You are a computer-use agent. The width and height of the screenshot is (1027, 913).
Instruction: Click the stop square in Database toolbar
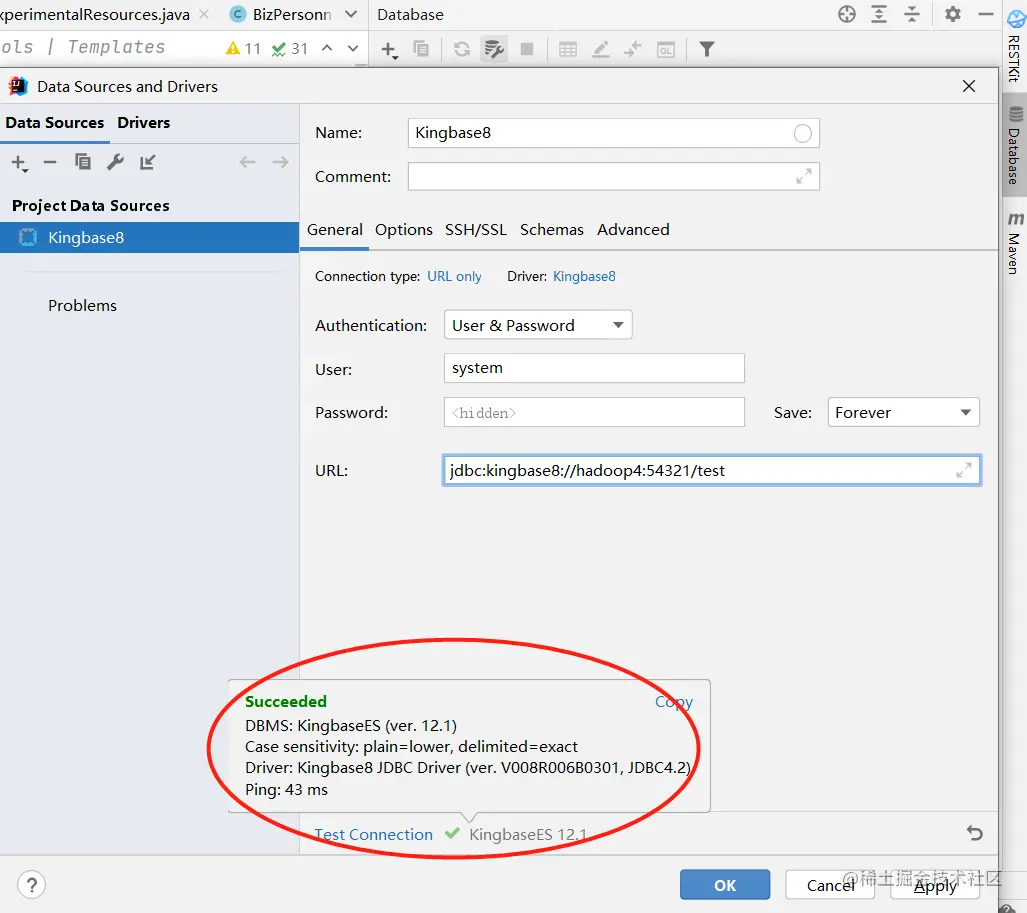click(527, 49)
